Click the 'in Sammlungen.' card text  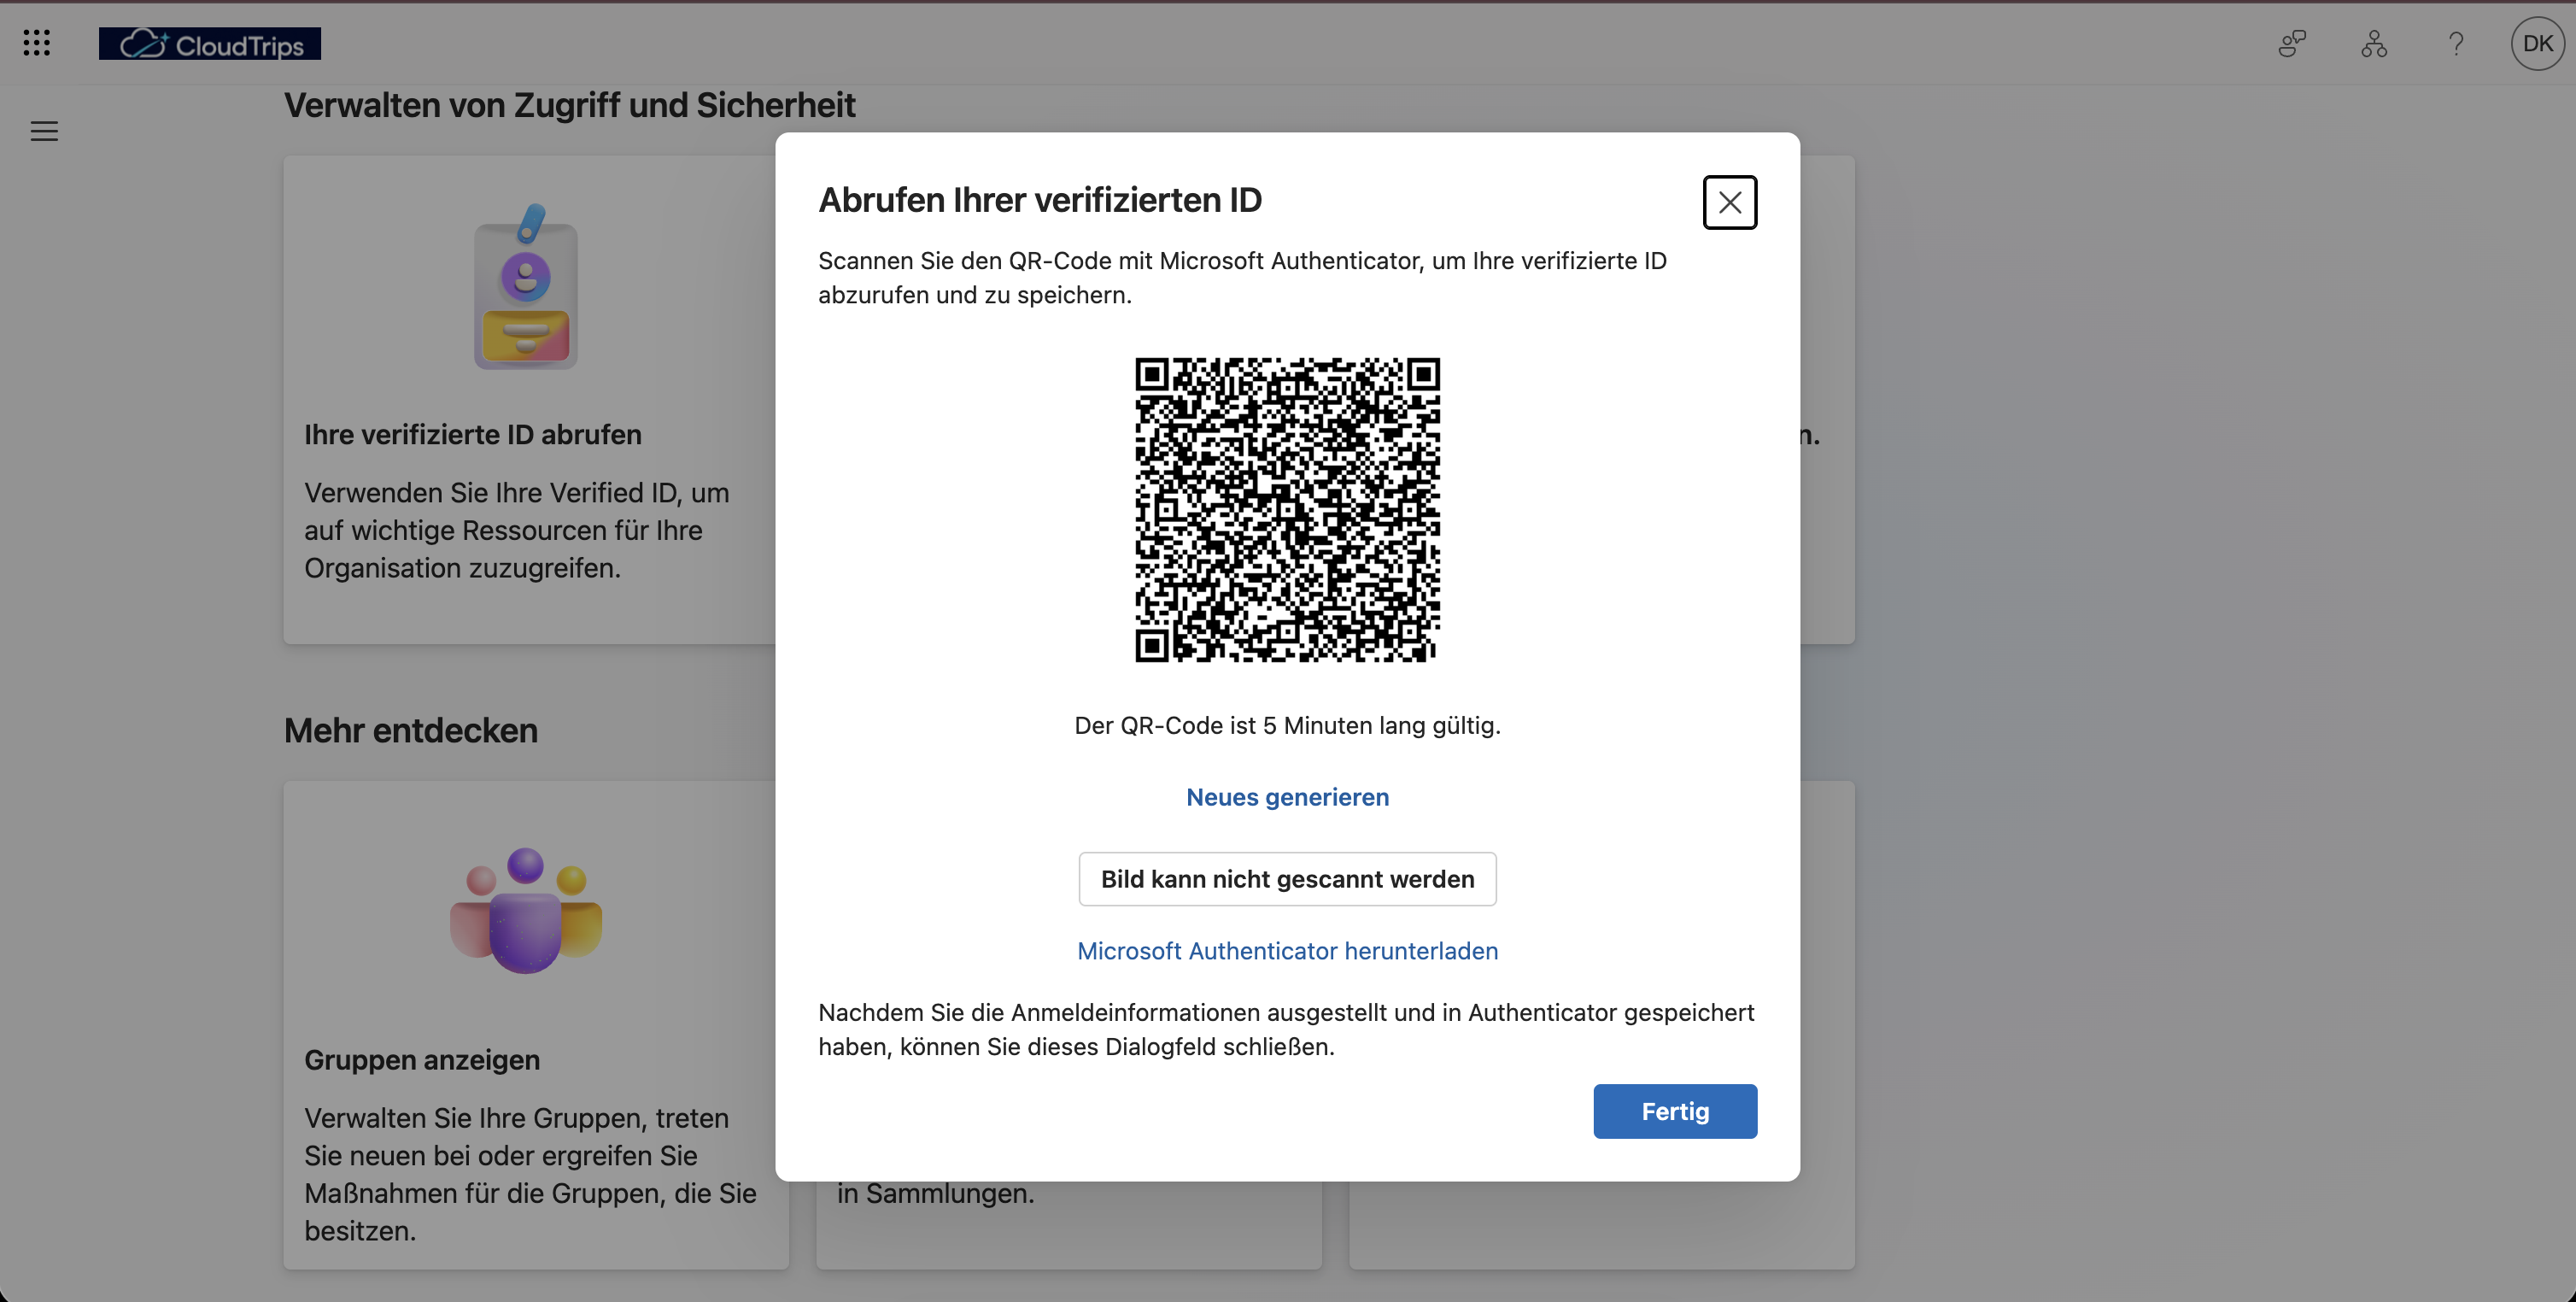tap(936, 1194)
